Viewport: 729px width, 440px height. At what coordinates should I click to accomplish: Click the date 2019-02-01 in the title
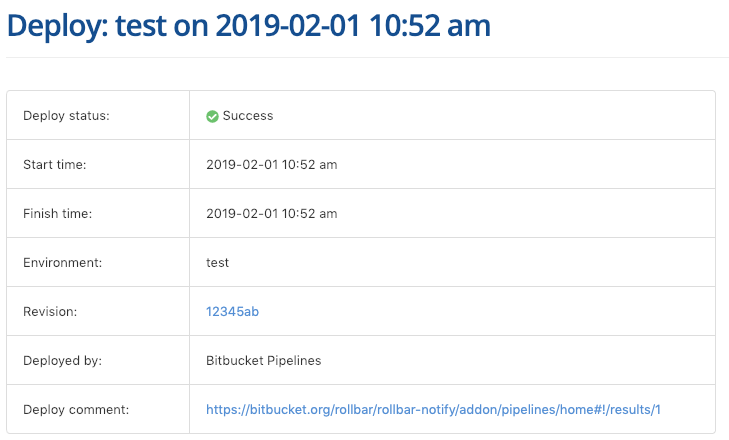pyautogui.click(x=288, y=26)
